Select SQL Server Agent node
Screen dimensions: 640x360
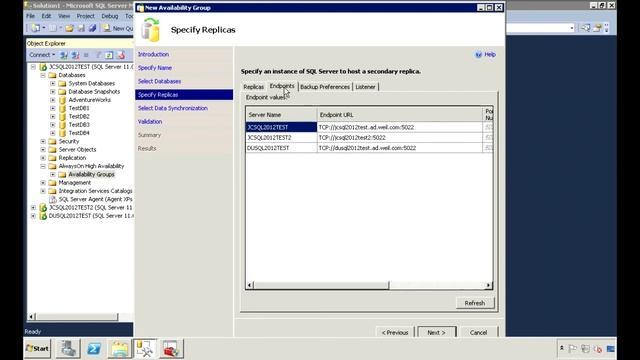point(96,199)
